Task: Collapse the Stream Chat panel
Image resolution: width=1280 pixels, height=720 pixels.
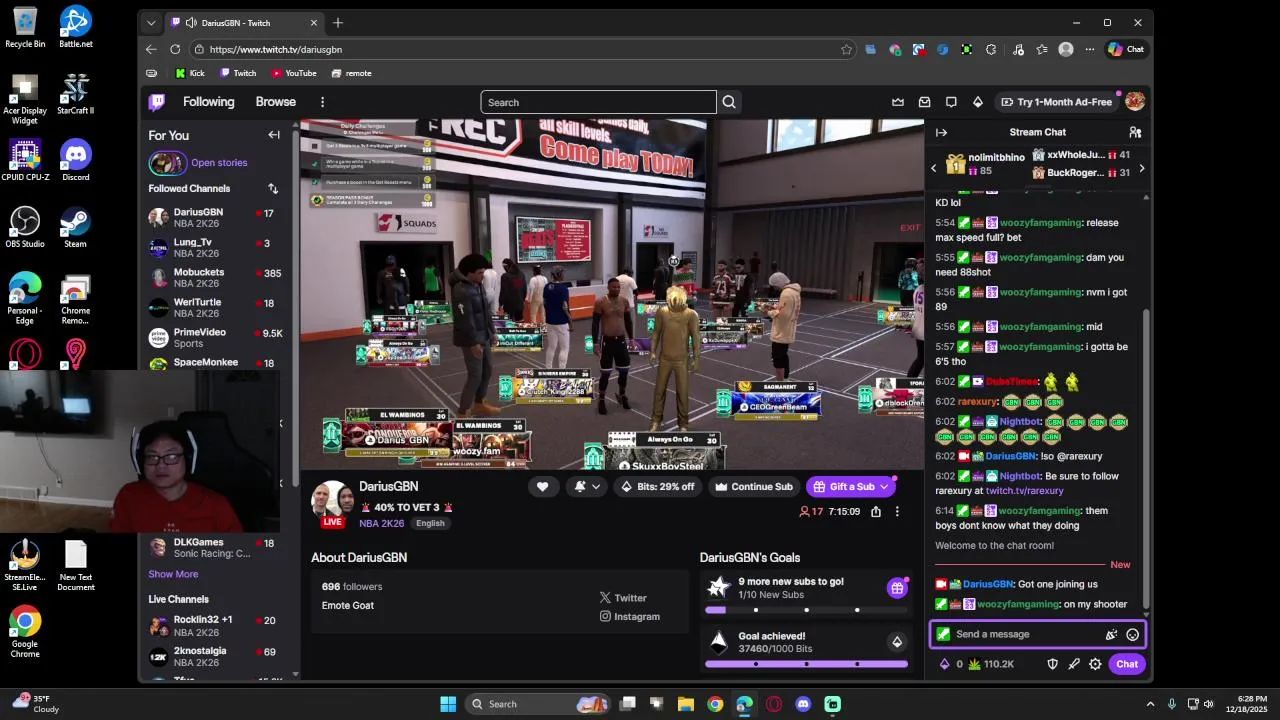Action: click(941, 132)
